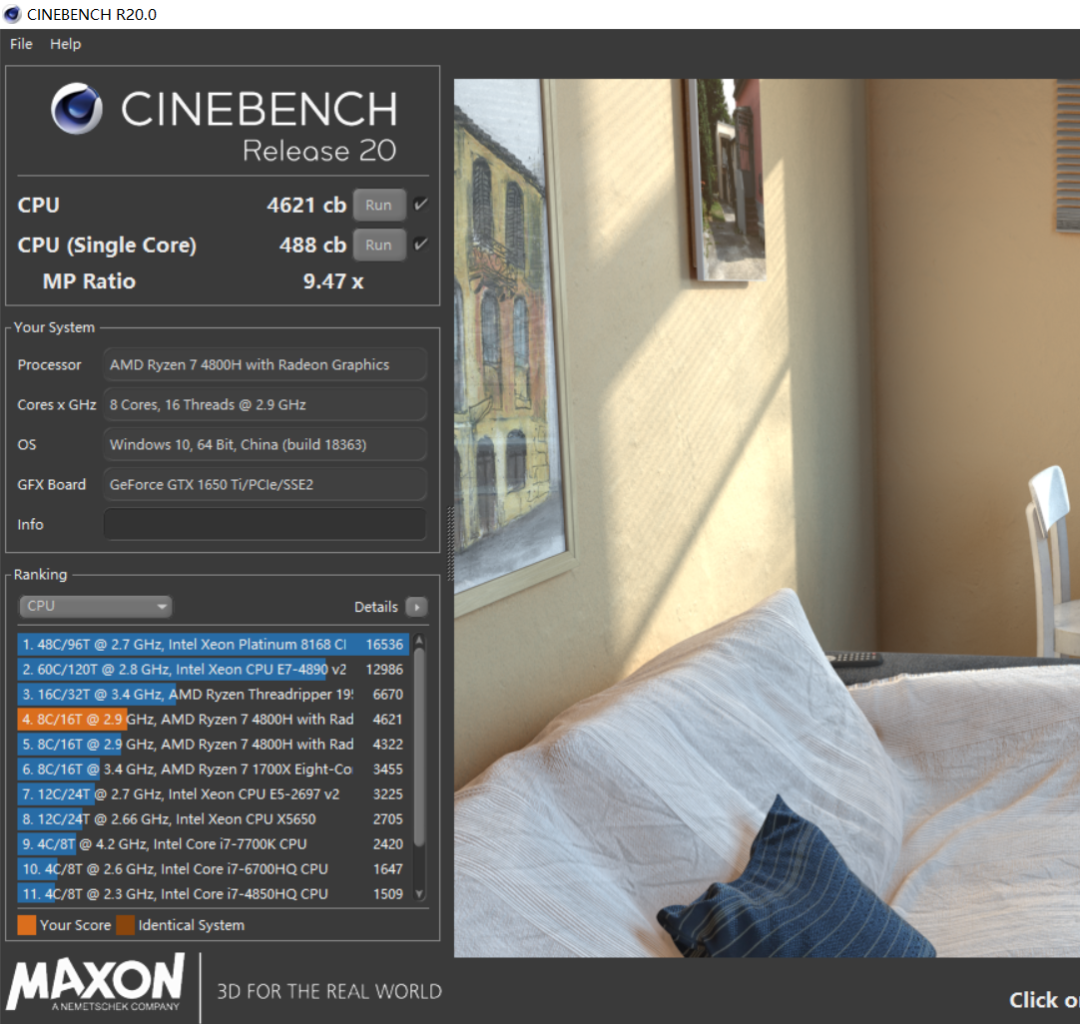1080x1024 pixels.
Task: Open the CPU ranking type dropdown
Action: click(x=95, y=606)
